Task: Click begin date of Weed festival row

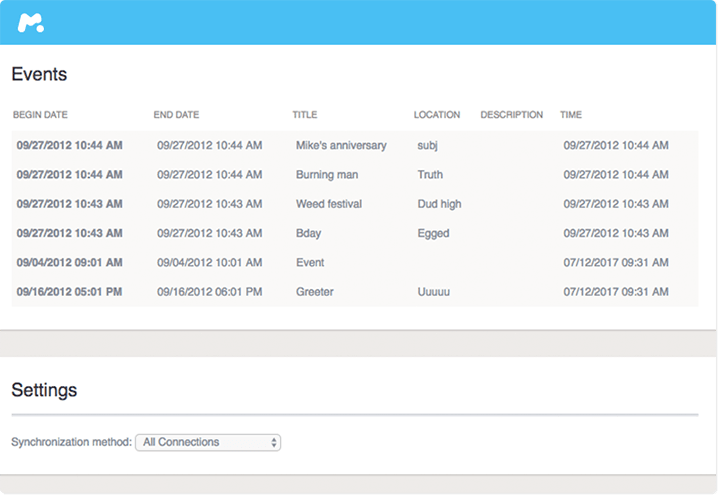Action: [x=70, y=204]
